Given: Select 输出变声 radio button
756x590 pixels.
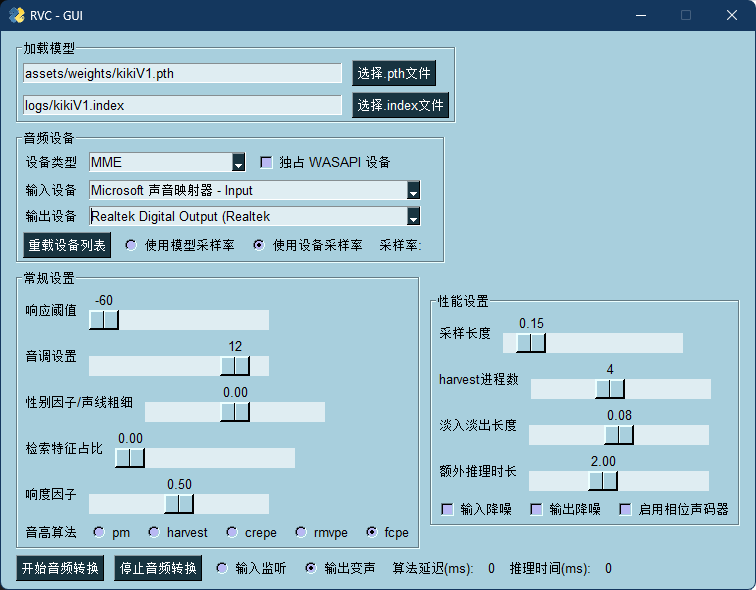Looking at the screenshot, I should tap(310, 568).
